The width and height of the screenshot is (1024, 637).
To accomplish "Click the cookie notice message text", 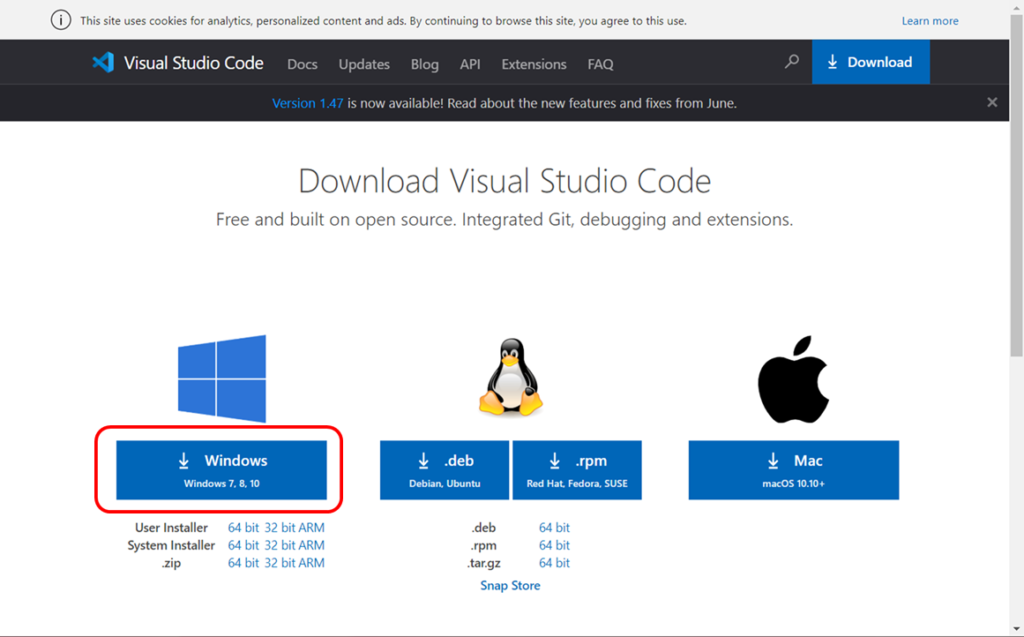I will pyautogui.click(x=383, y=21).
